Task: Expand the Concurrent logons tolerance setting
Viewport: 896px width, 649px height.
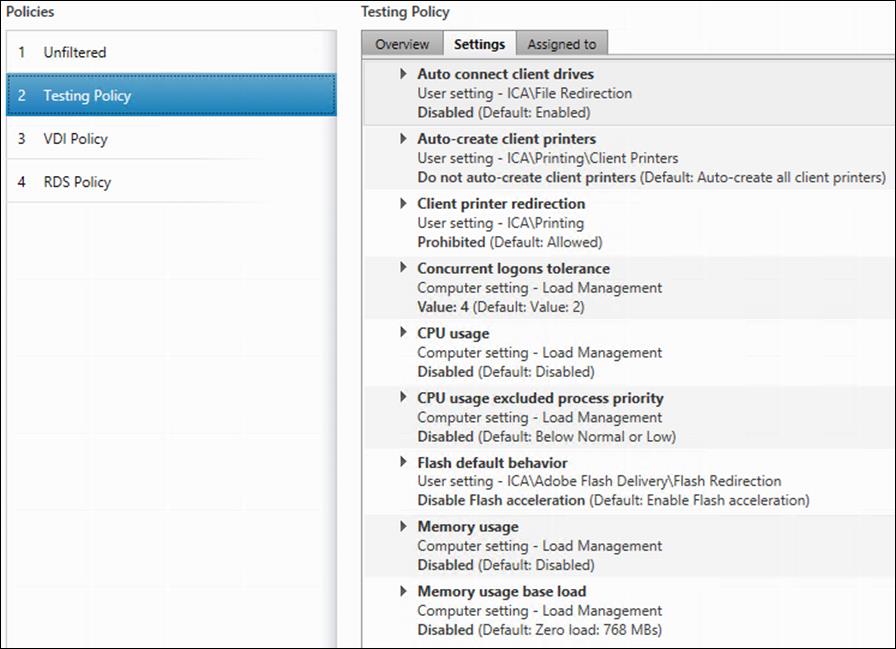Action: click(x=404, y=268)
